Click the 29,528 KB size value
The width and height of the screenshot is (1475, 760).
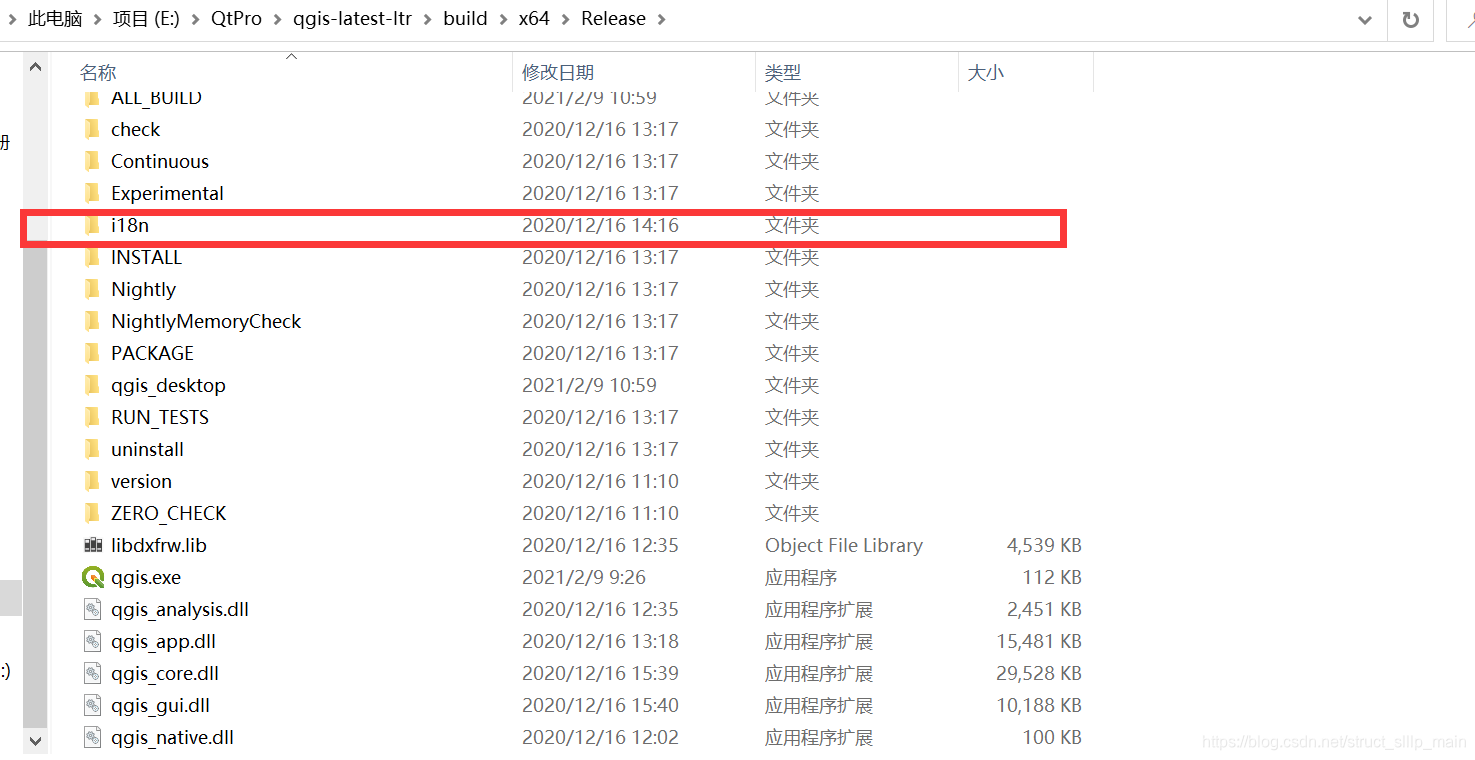pyautogui.click(x=1039, y=673)
